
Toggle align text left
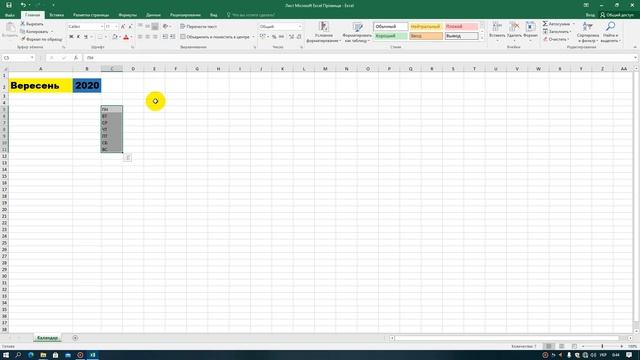[140, 37]
